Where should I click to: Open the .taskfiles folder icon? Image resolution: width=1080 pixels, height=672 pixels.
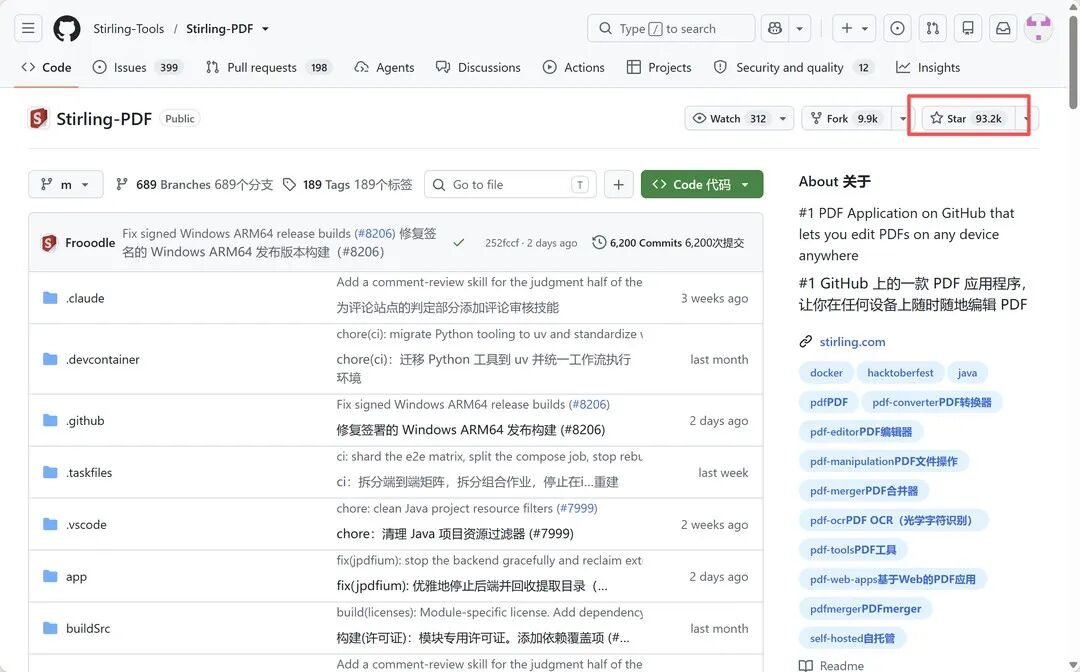coord(50,472)
